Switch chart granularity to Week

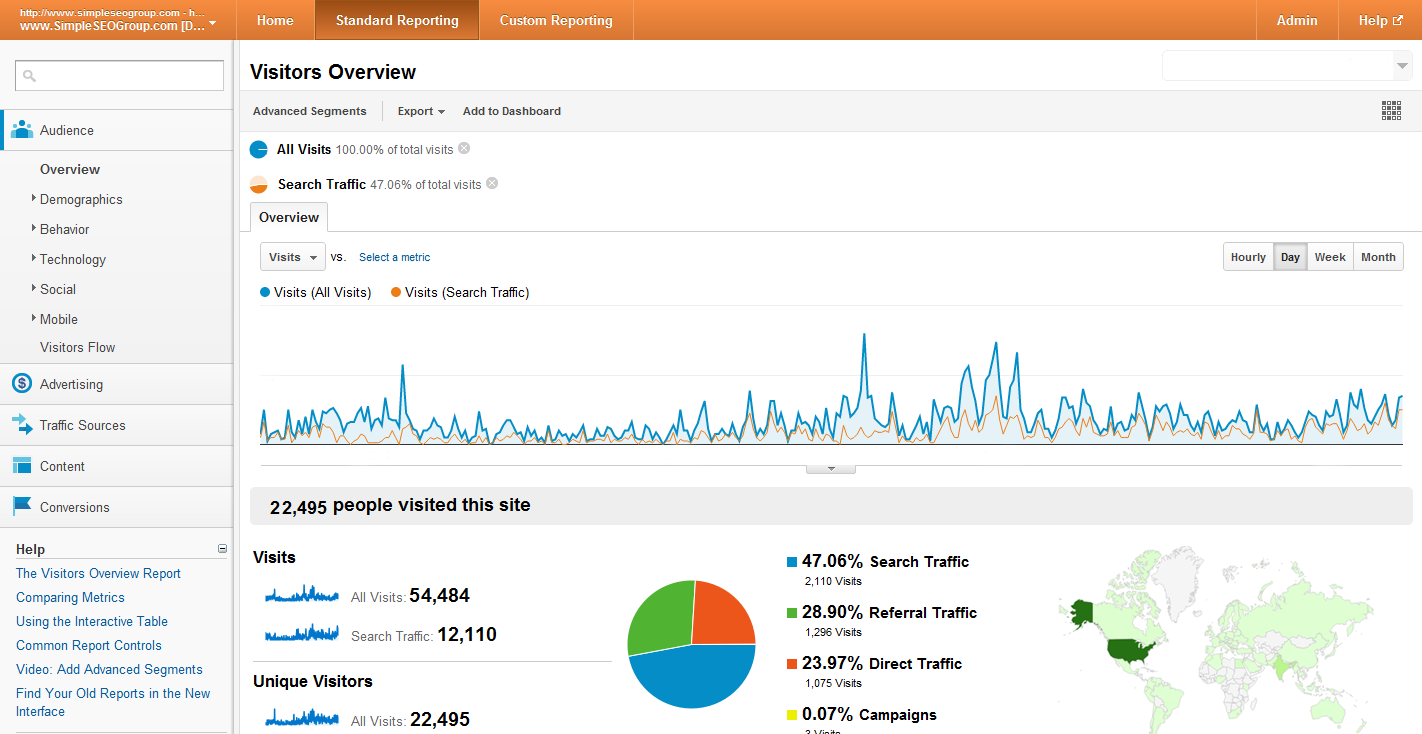pyautogui.click(x=1329, y=257)
